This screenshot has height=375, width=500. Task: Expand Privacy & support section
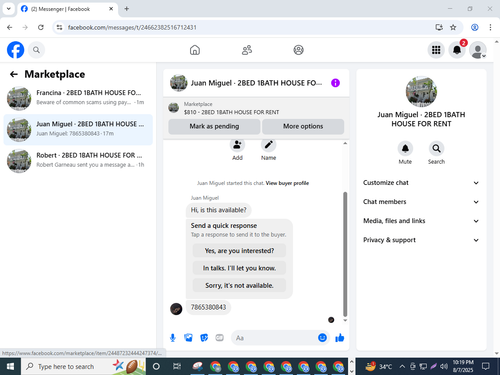point(421,240)
